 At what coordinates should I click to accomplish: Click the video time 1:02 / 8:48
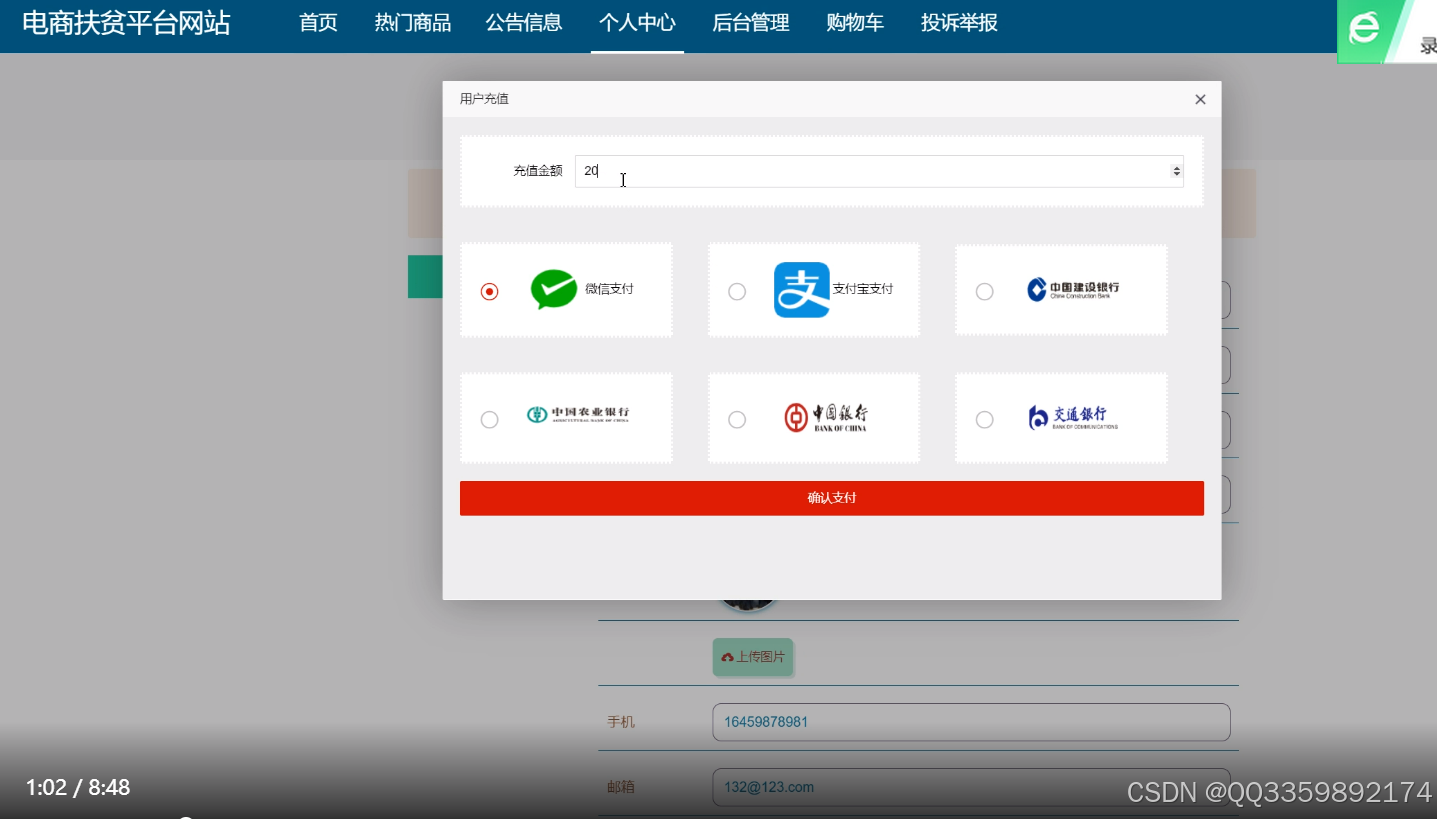point(78,788)
